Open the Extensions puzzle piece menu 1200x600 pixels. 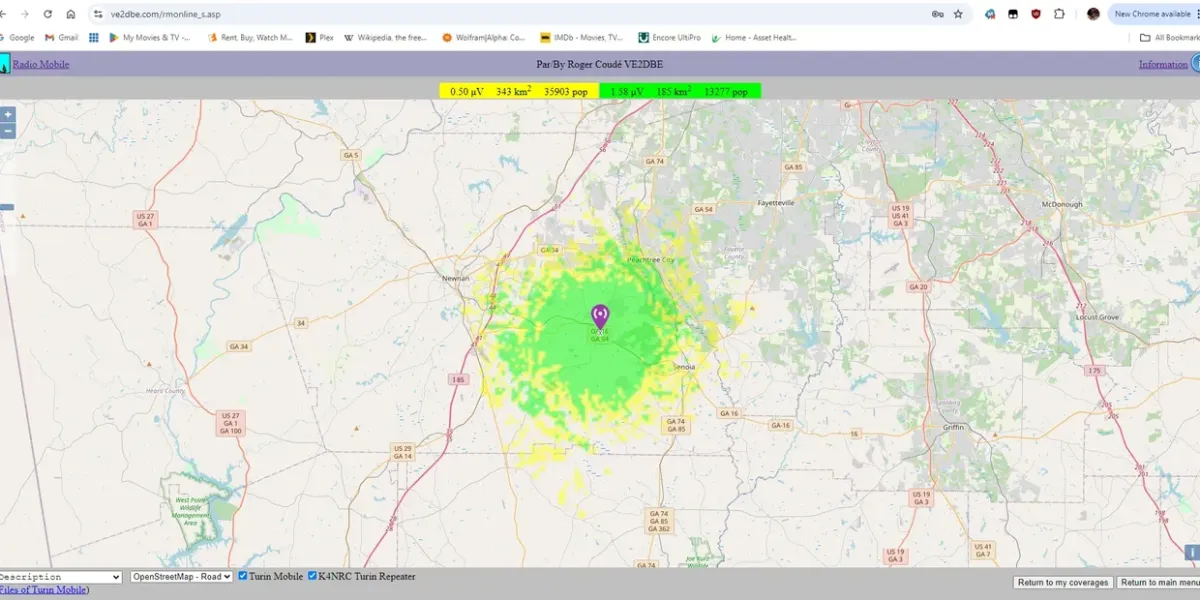[1060, 14]
